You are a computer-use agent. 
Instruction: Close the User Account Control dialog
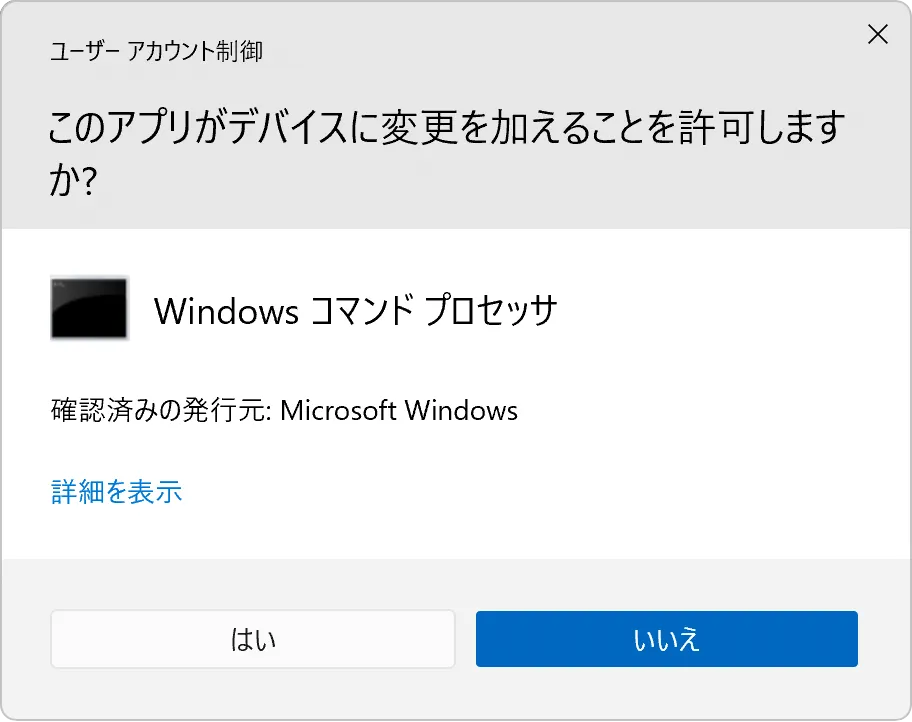click(x=877, y=36)
